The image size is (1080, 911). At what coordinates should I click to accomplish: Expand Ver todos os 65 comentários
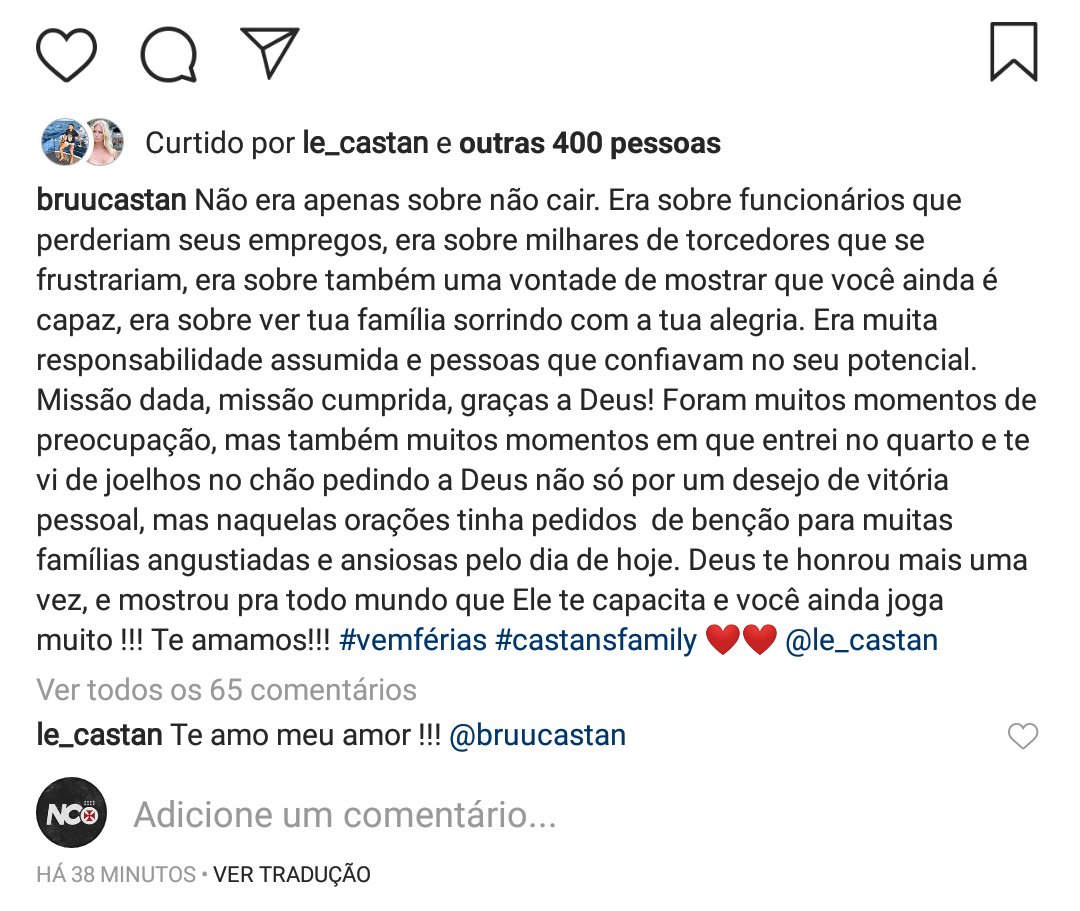click(226, 689)
